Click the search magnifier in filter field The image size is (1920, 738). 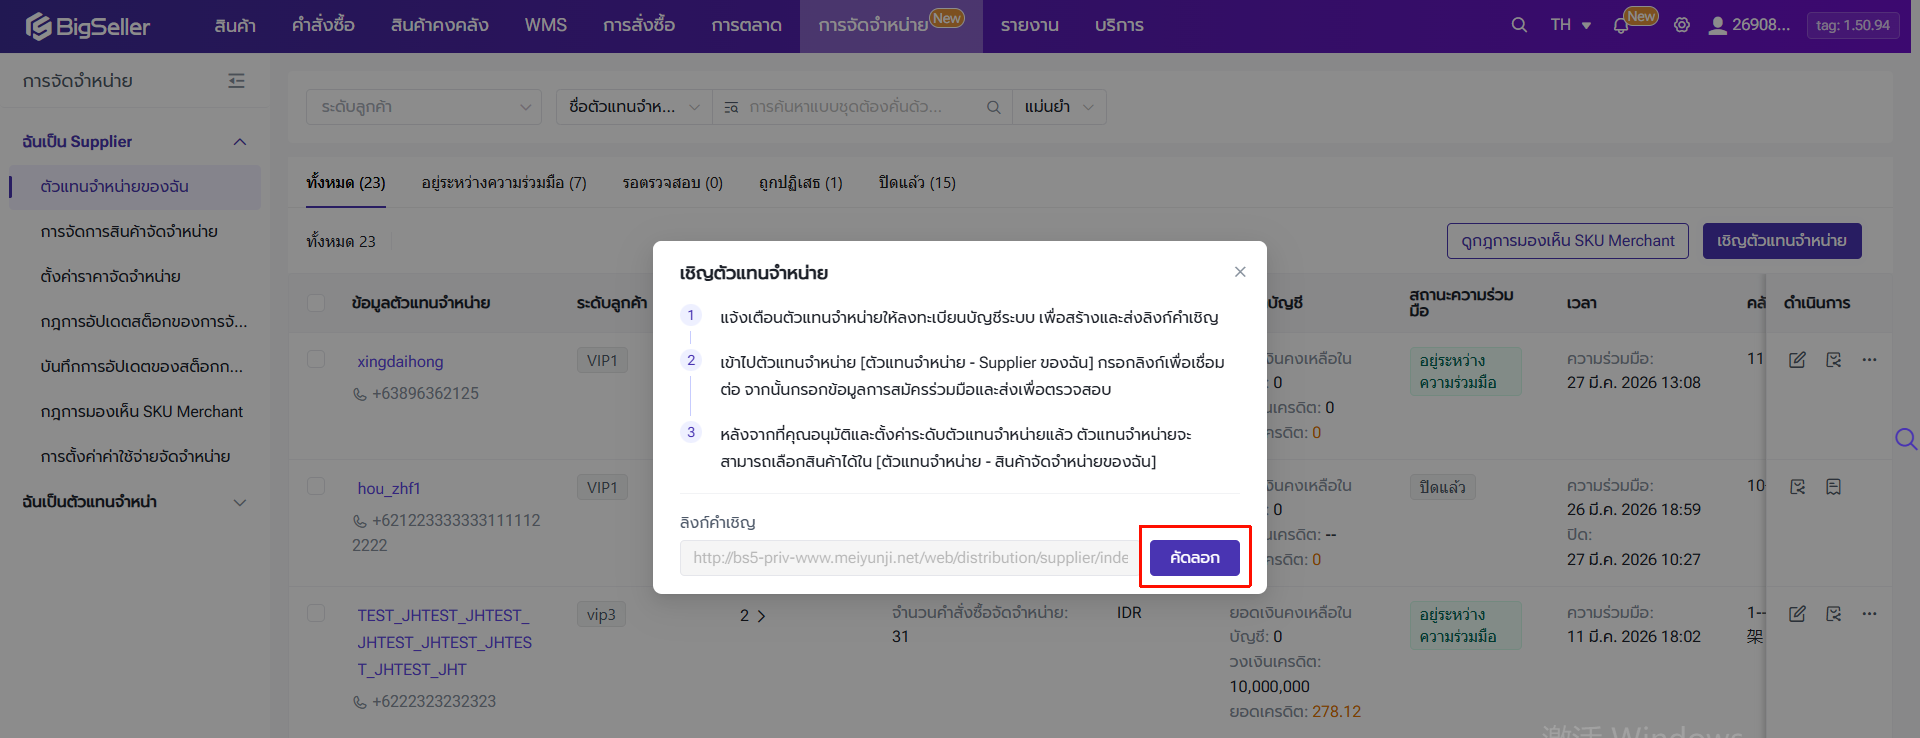click(x=993, y=107)
